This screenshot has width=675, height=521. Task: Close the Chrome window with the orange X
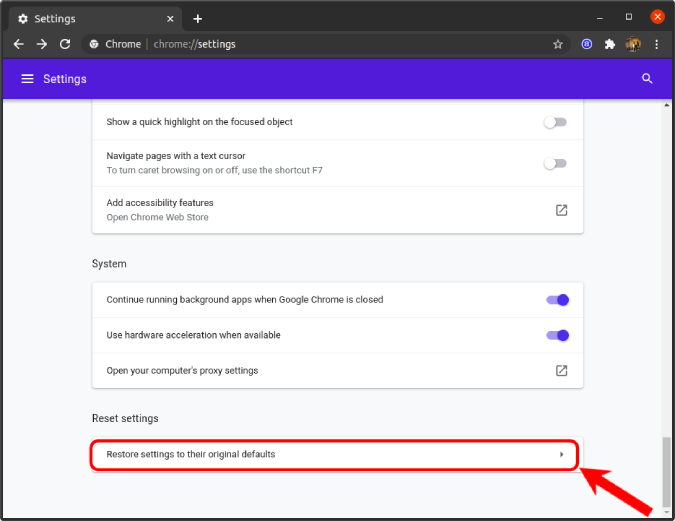pos(657,17)
